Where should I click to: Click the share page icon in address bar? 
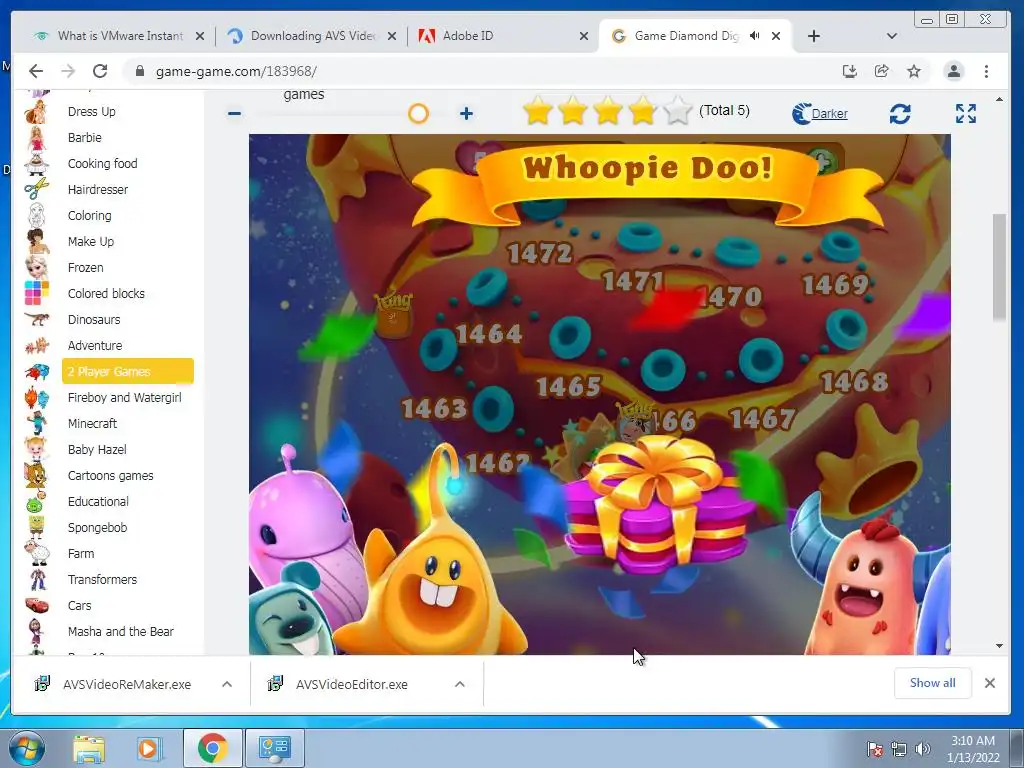pyautogui.click(x=882, y=71)
